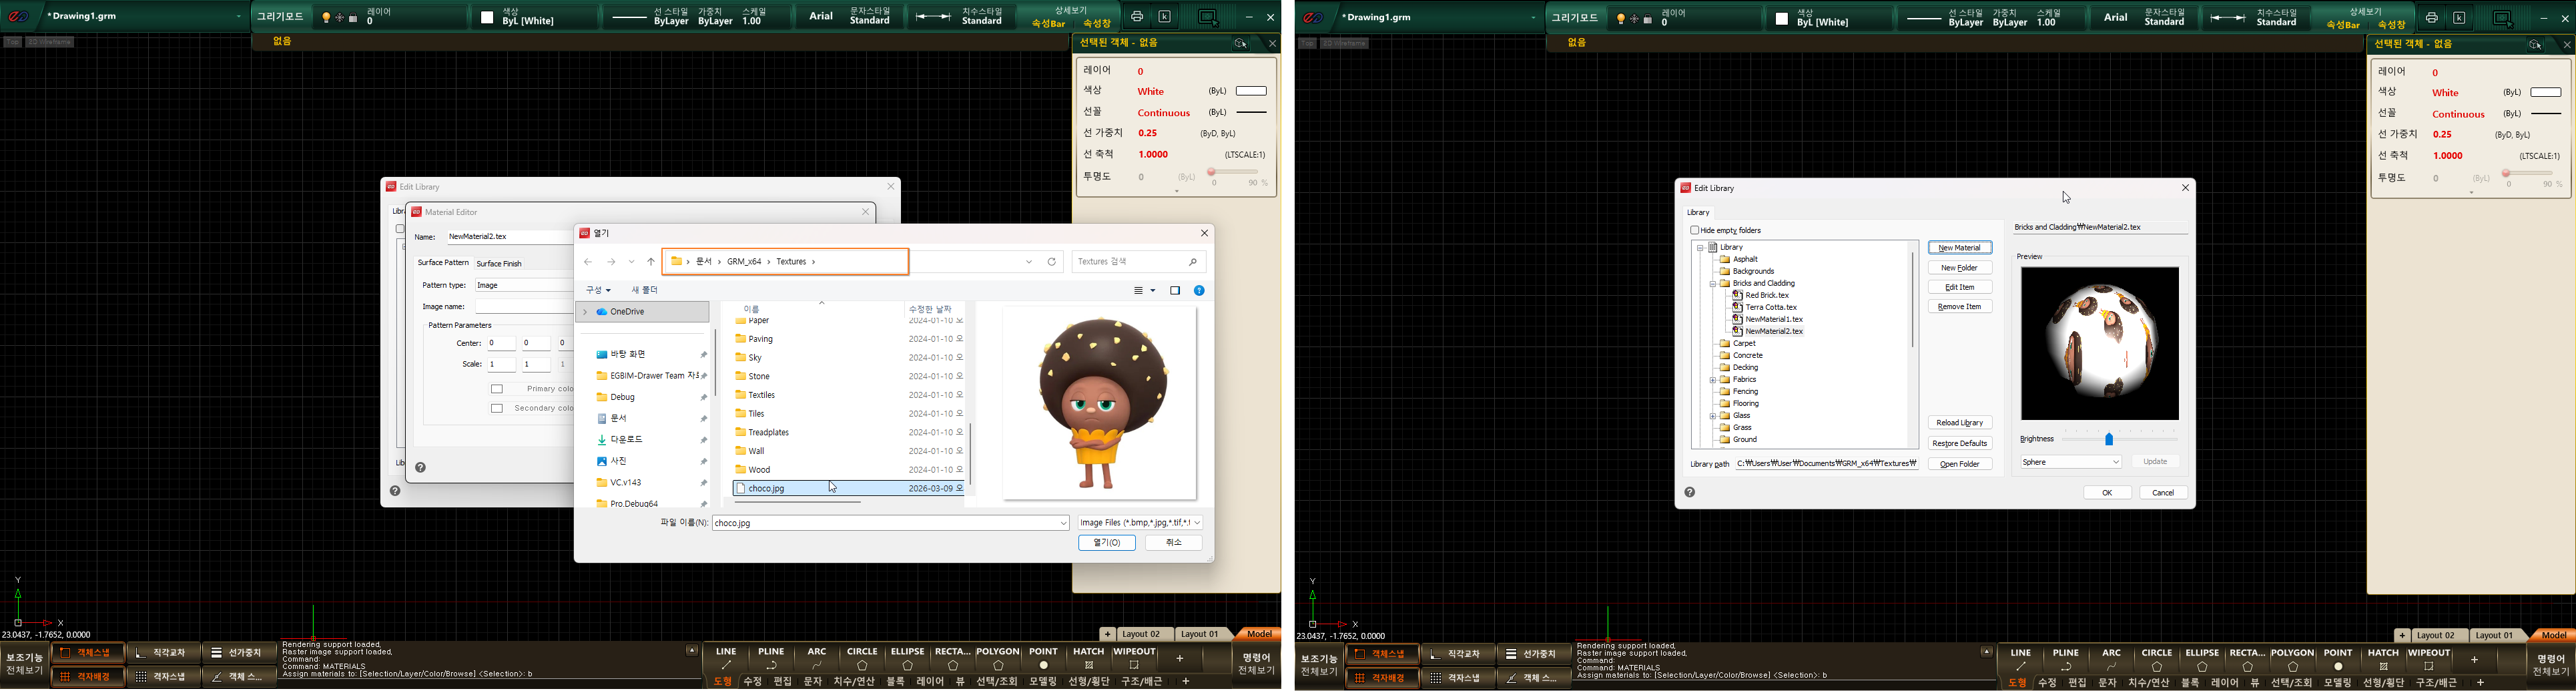Open help in the 열기 dialog toolbar
The image size is (2576, 691).
click(x=1199, y=291)
